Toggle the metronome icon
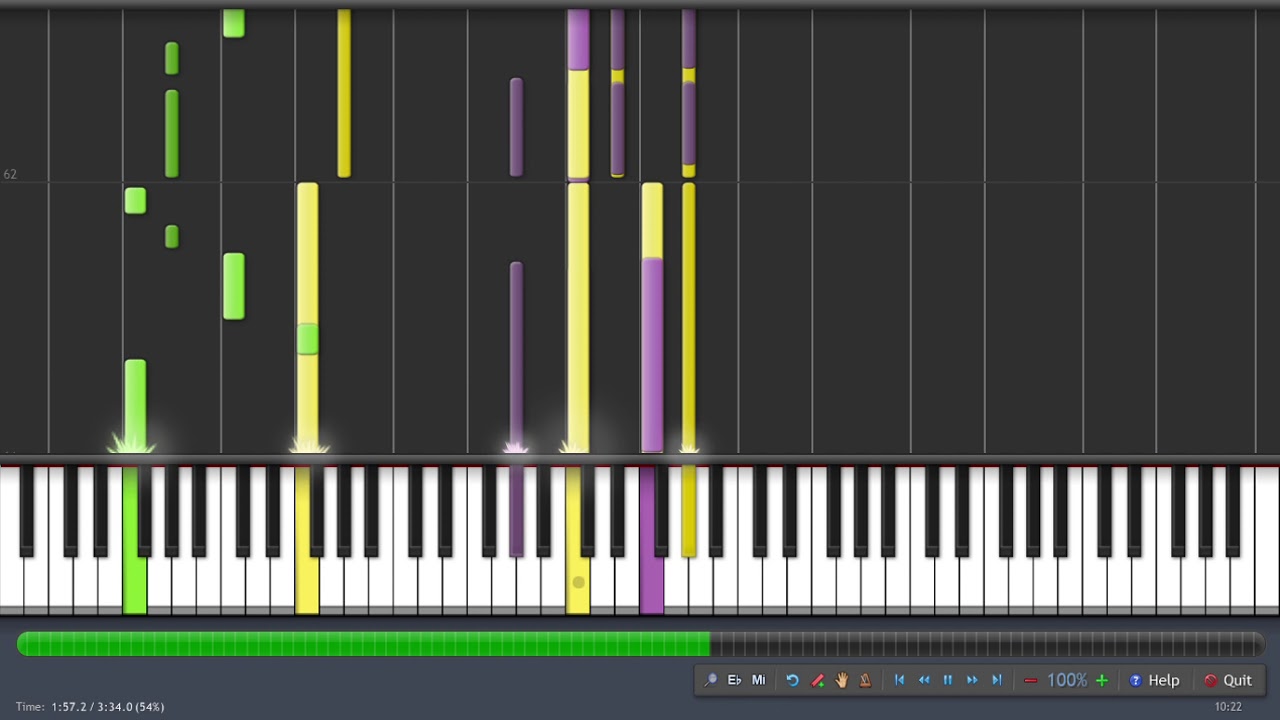1280x720 pixels. point(865,680)
